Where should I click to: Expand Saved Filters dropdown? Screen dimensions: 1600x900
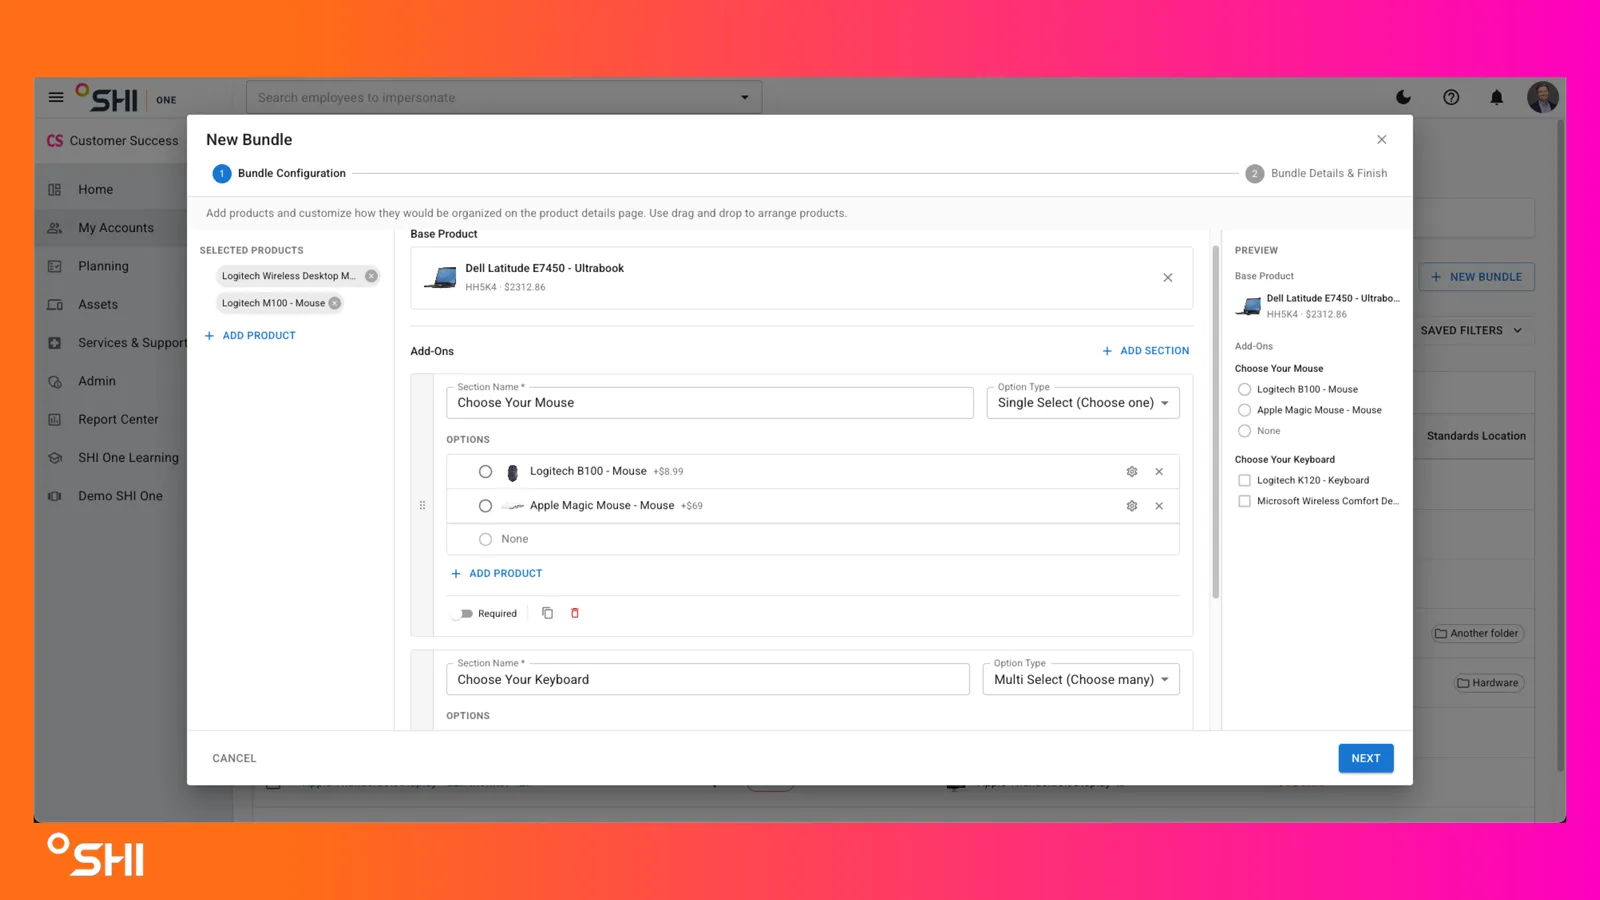point(1471,331)
